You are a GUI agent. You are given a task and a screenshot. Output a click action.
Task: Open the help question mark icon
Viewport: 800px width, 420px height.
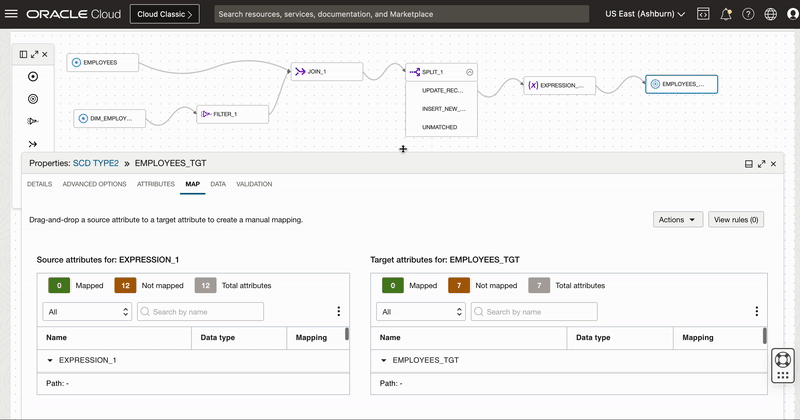pyautogui.click(x=748, y=14)
